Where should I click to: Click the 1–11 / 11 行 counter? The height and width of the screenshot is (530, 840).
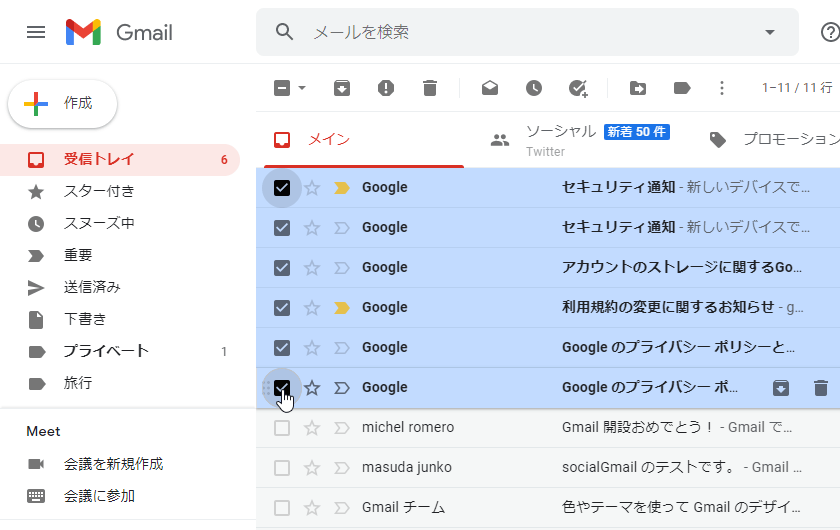pos(797,88)
